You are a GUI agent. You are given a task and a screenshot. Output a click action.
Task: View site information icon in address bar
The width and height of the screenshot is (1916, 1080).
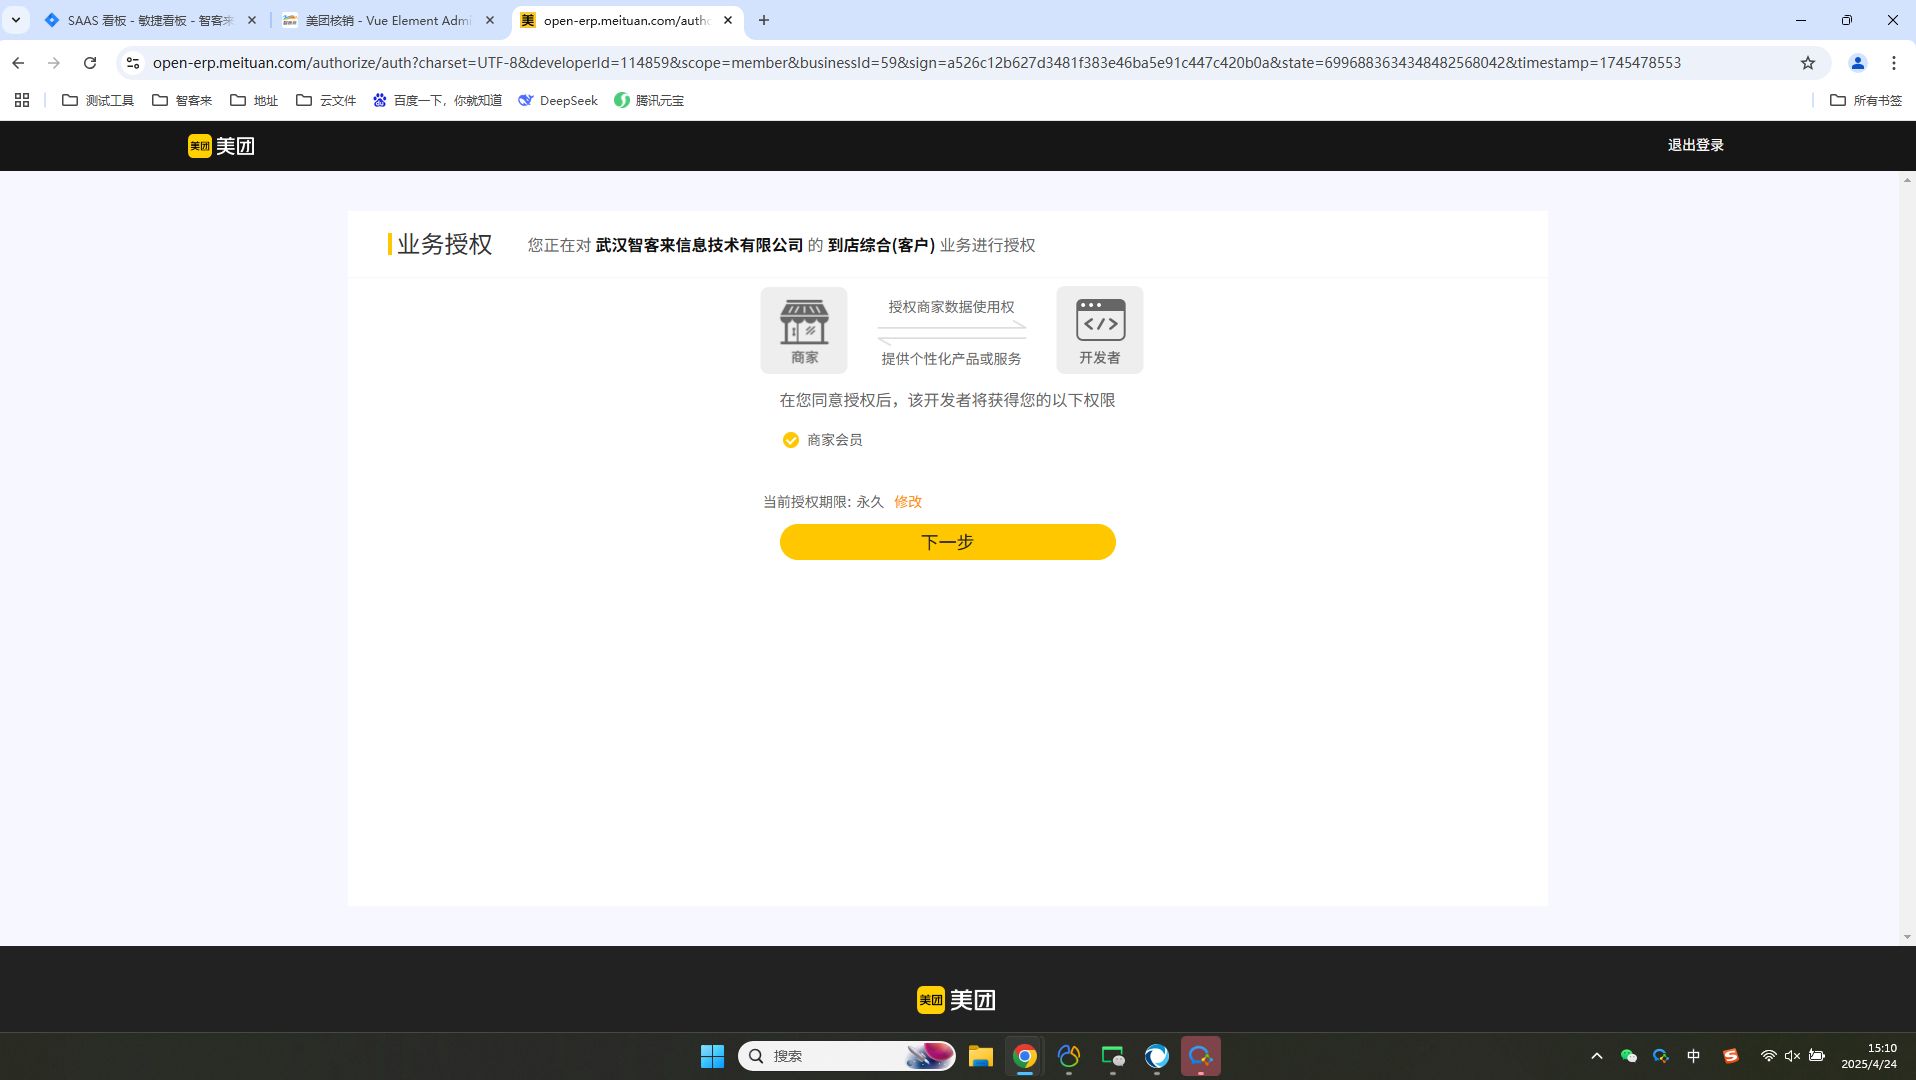(x=132, y=63)
